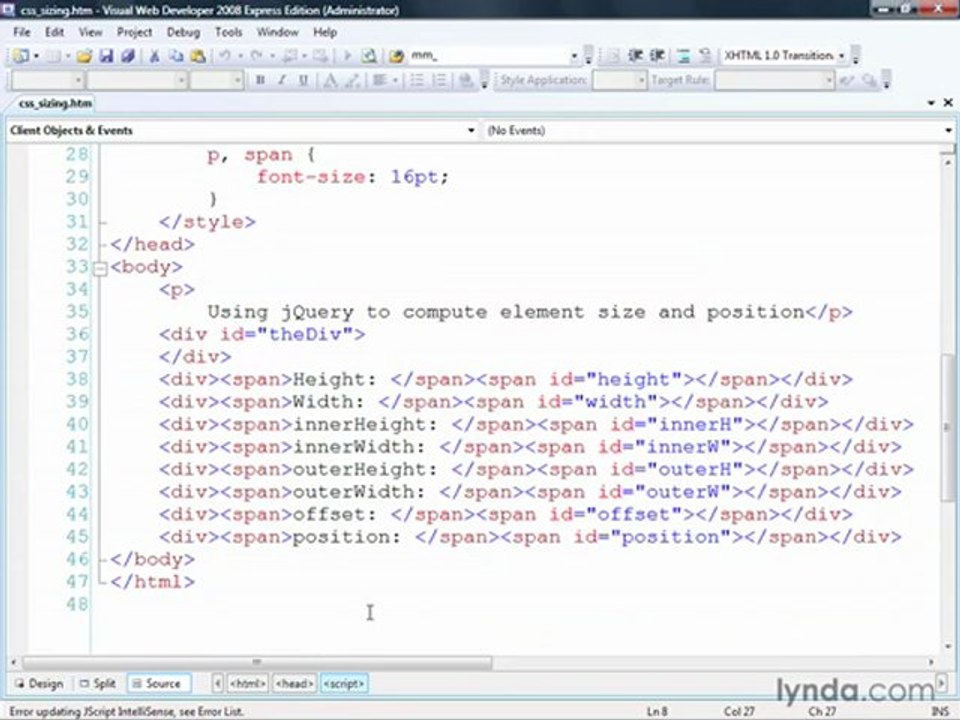Viewport: 960px width, 720px height.
Task: Click the Format Document toolbar icon
Action: coord(684,56)
